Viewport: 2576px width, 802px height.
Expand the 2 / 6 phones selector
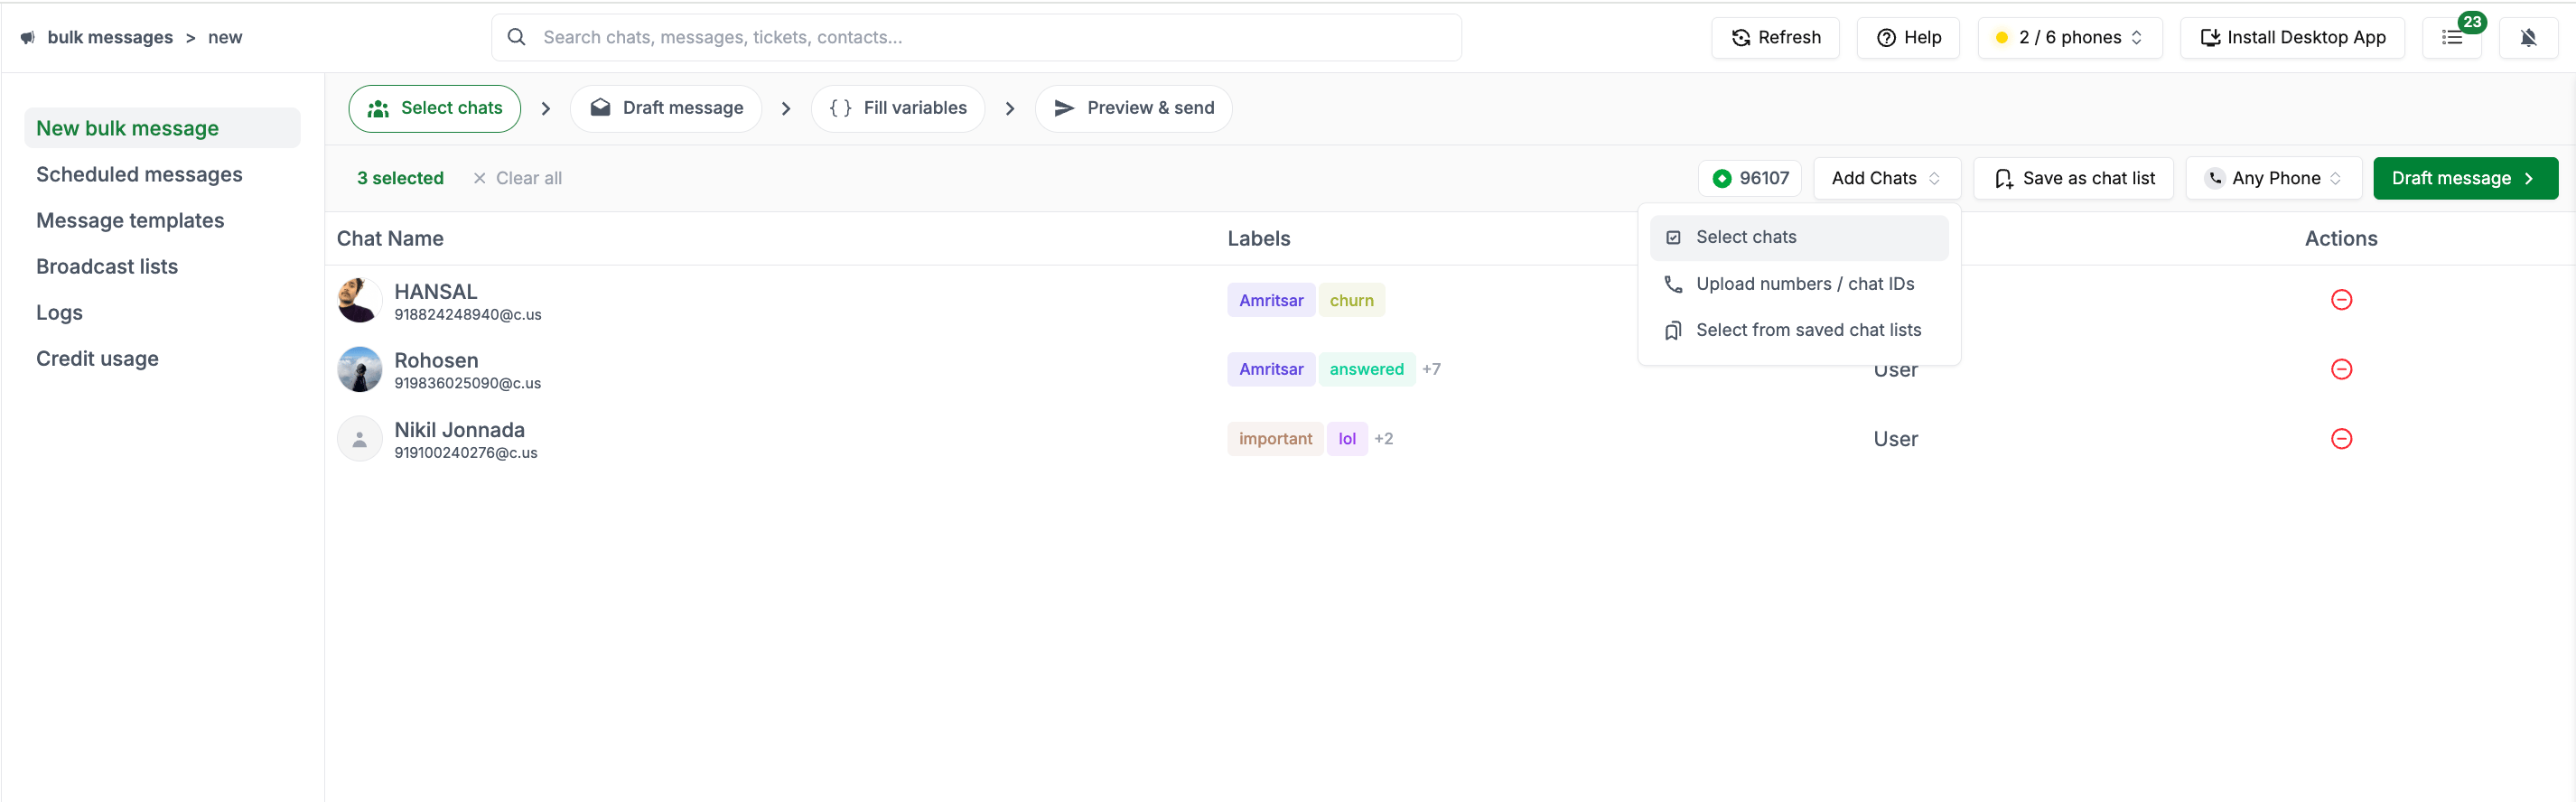click(x=2069, y=38)
